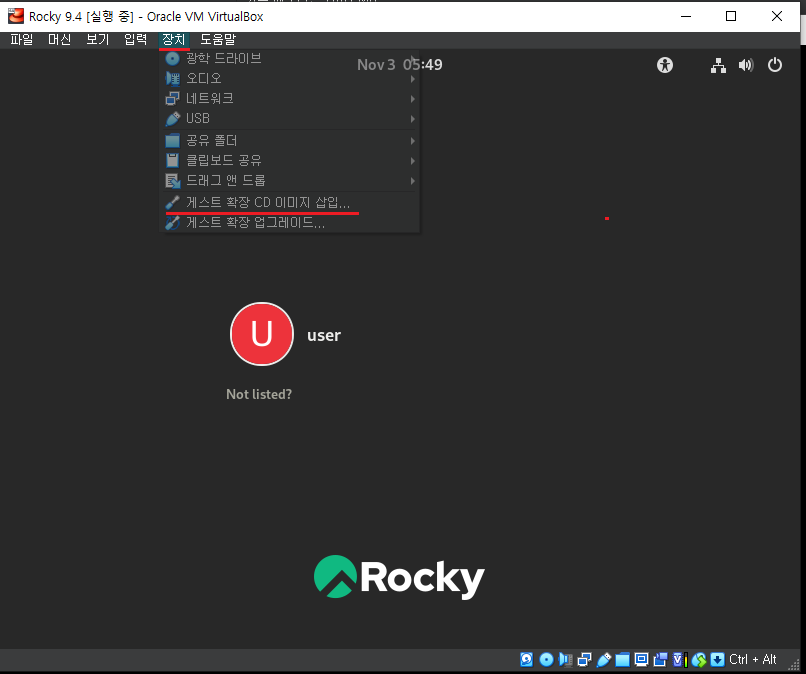Screen dimensions: 806x674
Task: Click the mouse integration status bar icon
Action: coord(699,660)
